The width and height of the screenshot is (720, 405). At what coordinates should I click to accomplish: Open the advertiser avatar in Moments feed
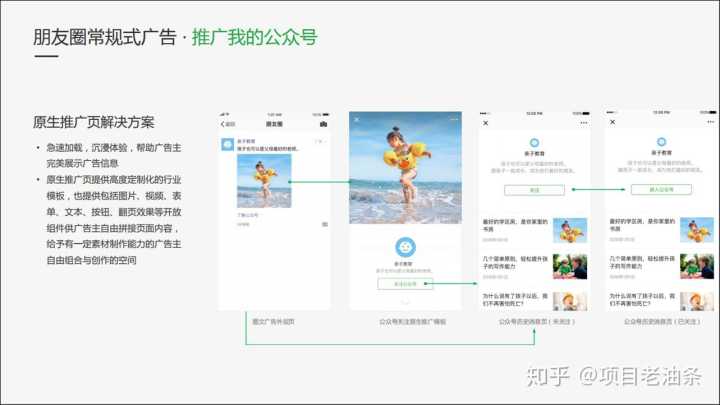click(227, 144)
